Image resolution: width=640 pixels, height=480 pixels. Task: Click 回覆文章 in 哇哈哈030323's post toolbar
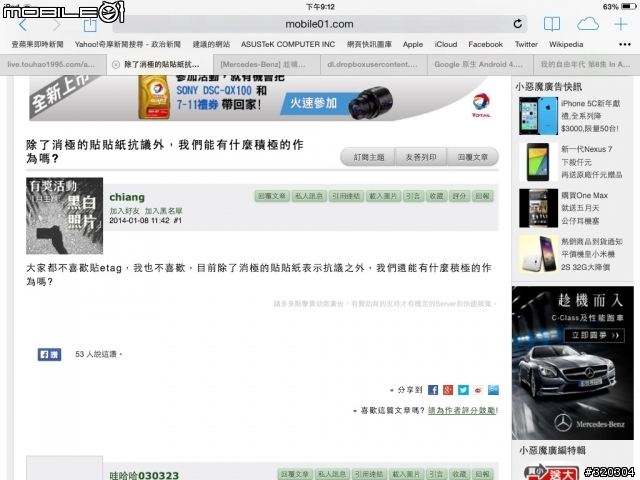click(295, 474)
